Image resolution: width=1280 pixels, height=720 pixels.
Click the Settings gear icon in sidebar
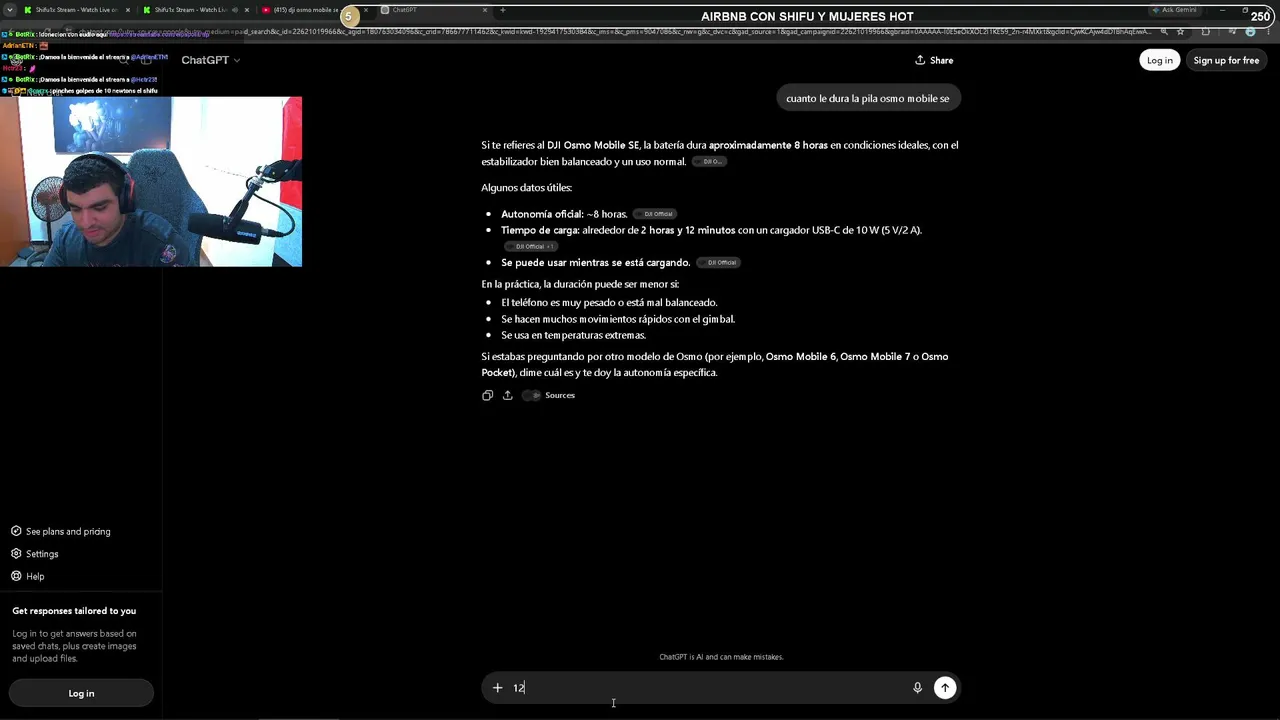click(x=16, y=554)
